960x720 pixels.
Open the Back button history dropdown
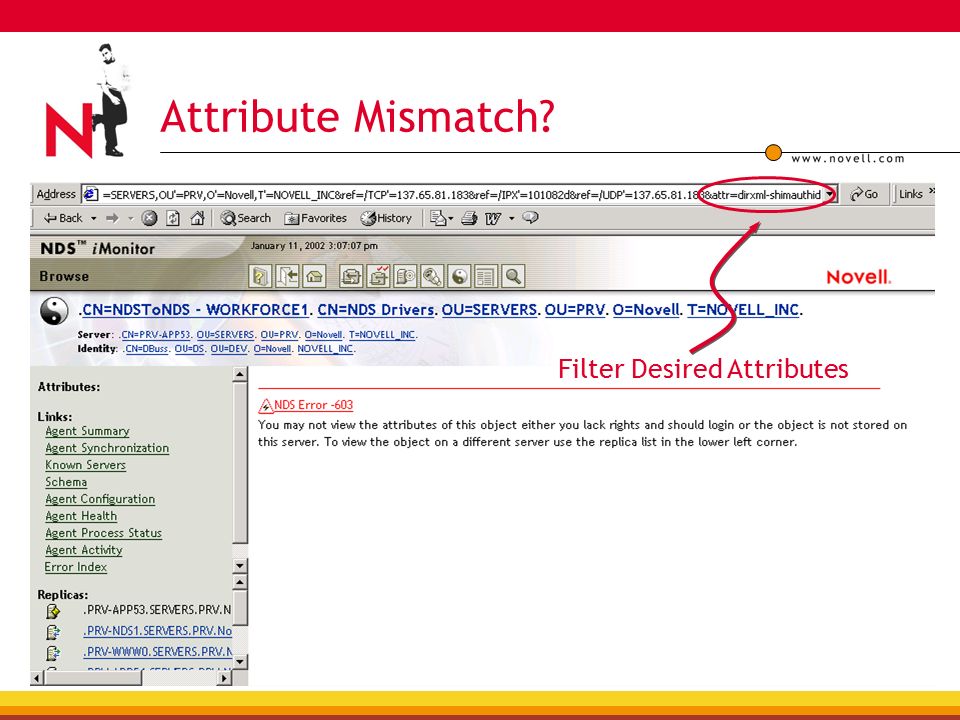[94, 219]
